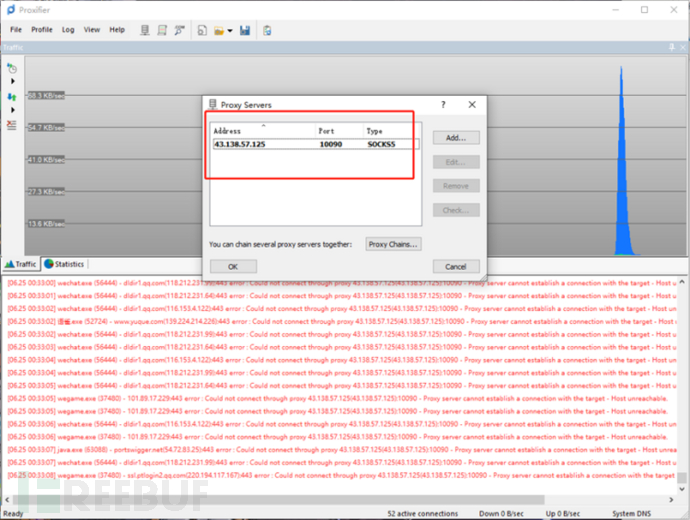The height and width of the screenshot is (520, 690).
Task: Sort by Address column header
Action: coord(263,131)
